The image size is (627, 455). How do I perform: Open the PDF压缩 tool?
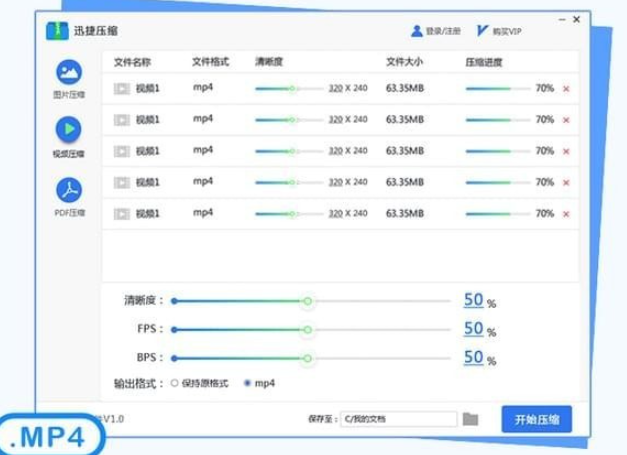[x=69, y=197]
